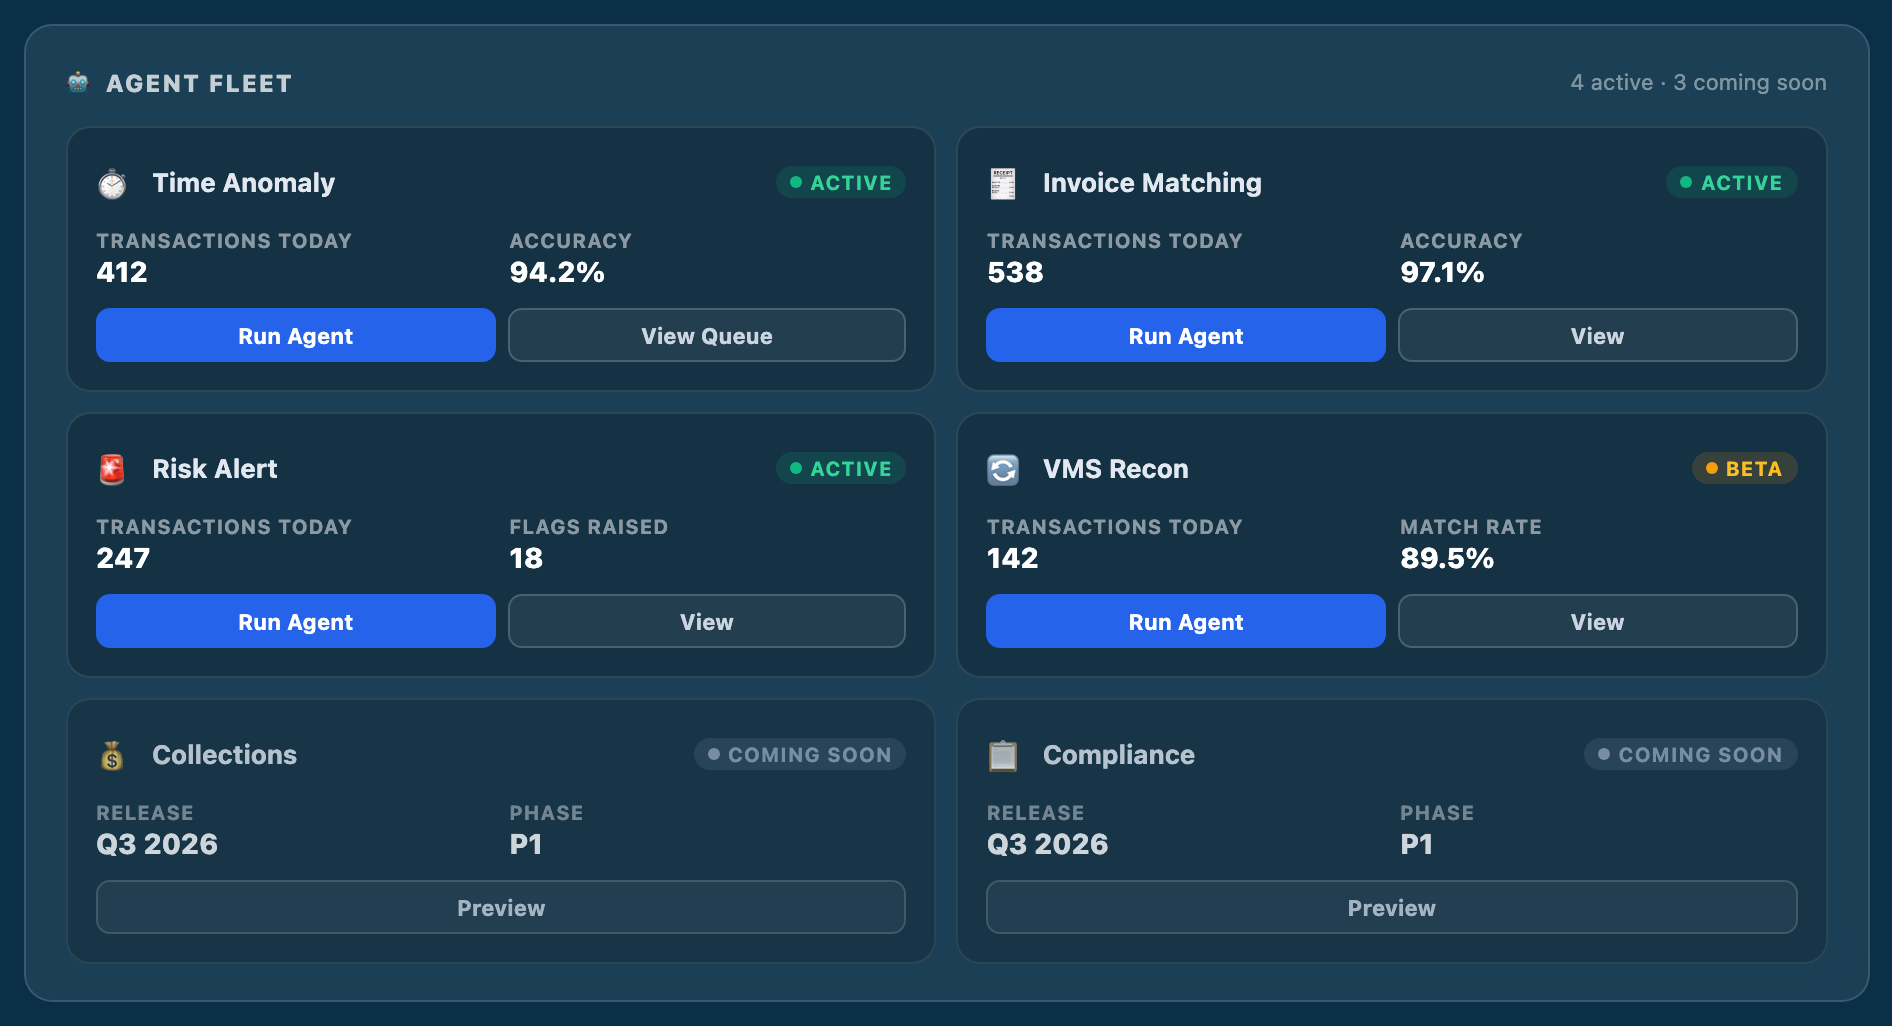
Task: Click the COMING SOON badge on Compliance
Action: (x=1689, y=755)
